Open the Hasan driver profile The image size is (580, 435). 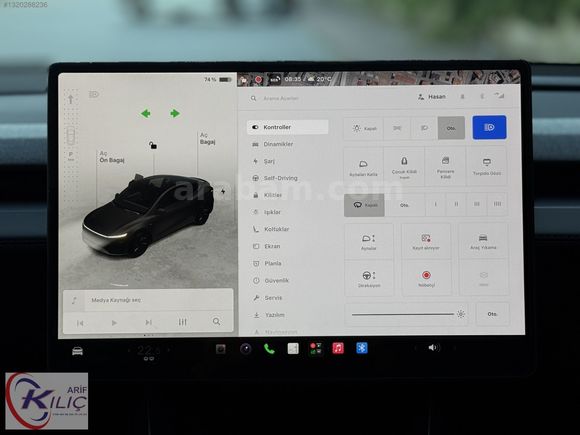pos(432,97)
